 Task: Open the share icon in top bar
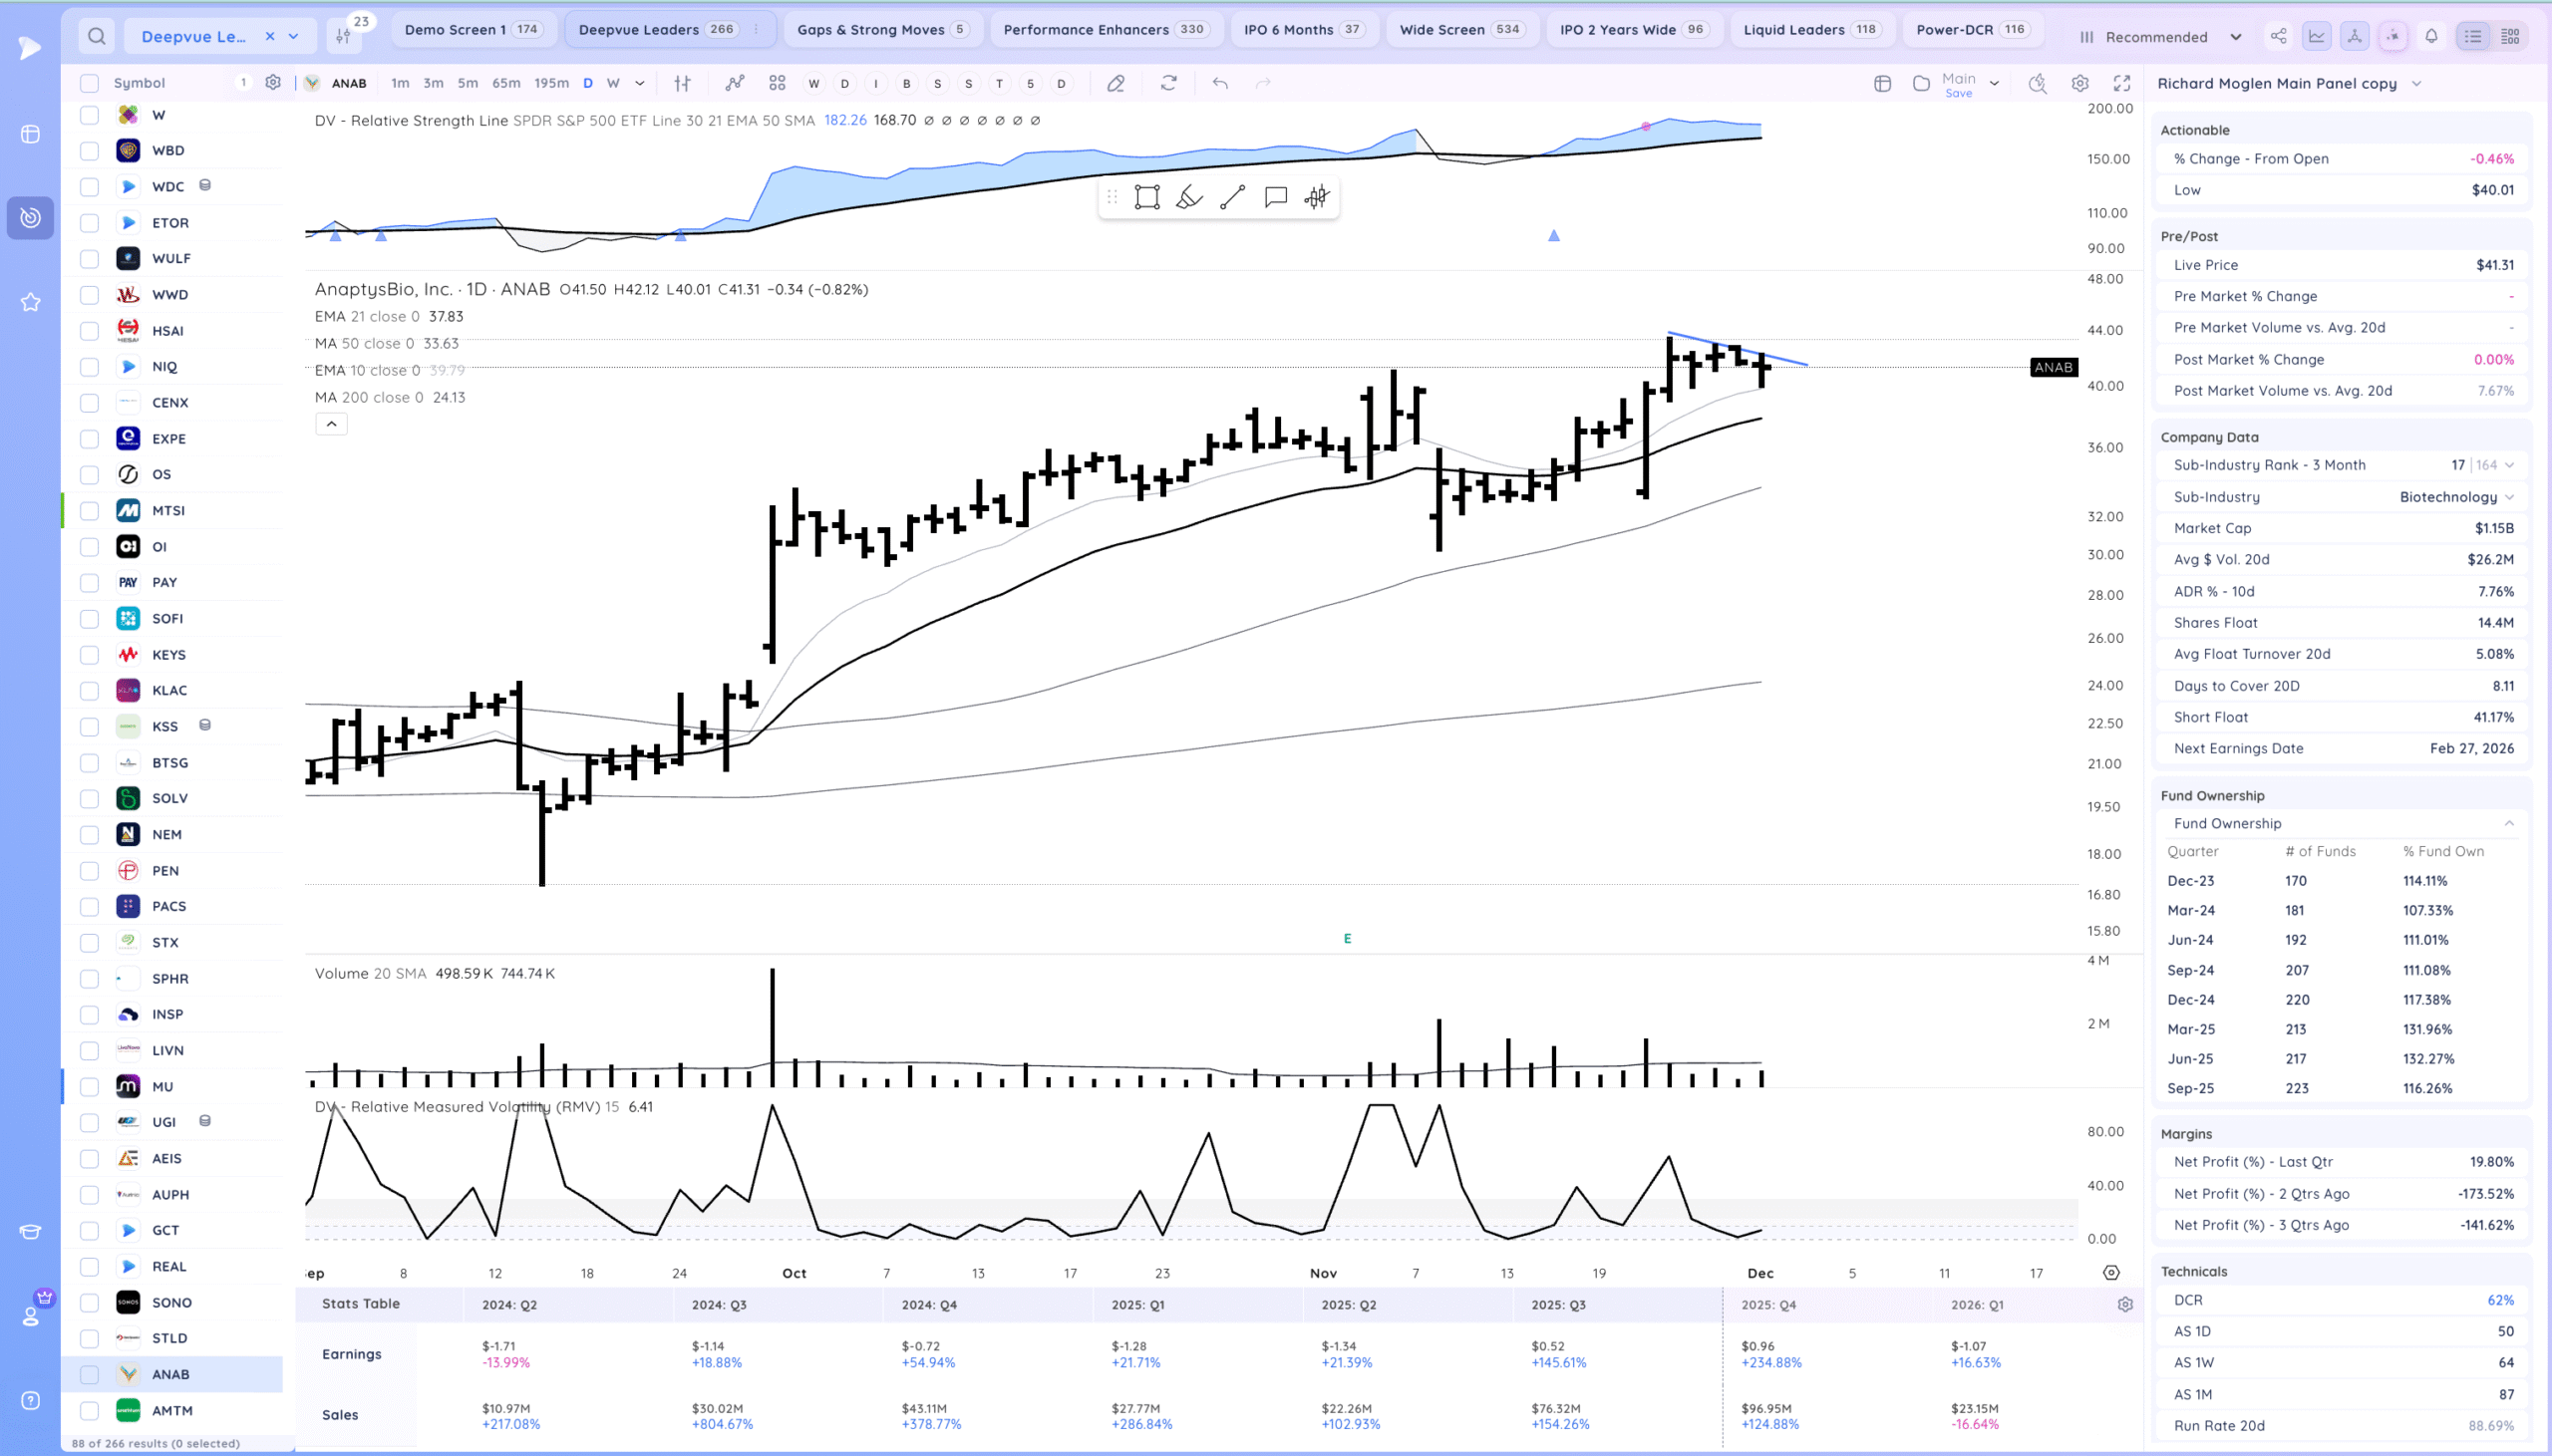point(2278,36)
